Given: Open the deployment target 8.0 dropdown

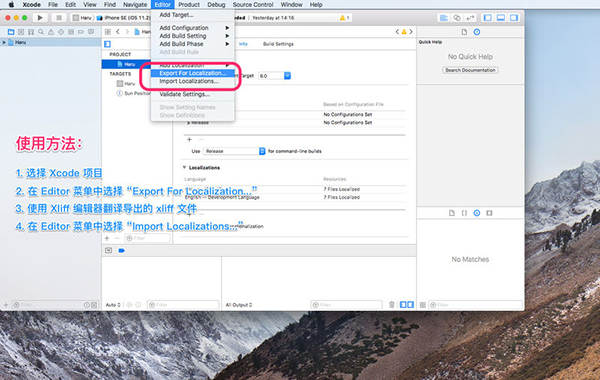Looking at the screenshot, I should pos(274,76).
